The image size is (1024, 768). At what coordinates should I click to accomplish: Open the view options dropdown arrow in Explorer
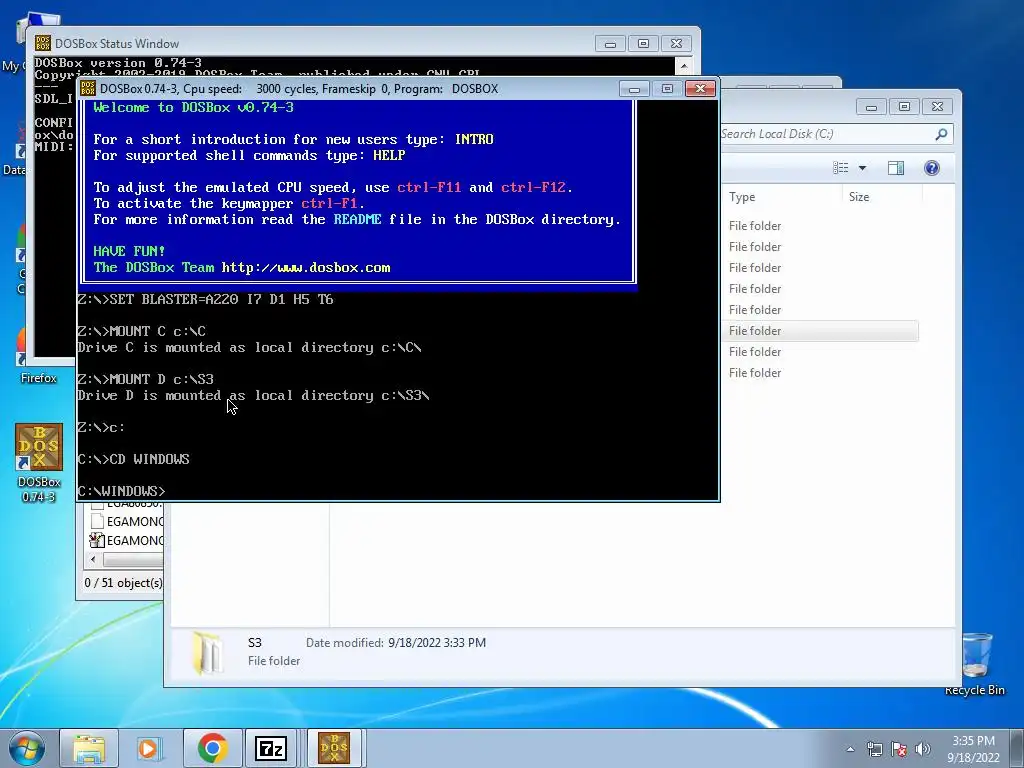[x=862, y=168]
